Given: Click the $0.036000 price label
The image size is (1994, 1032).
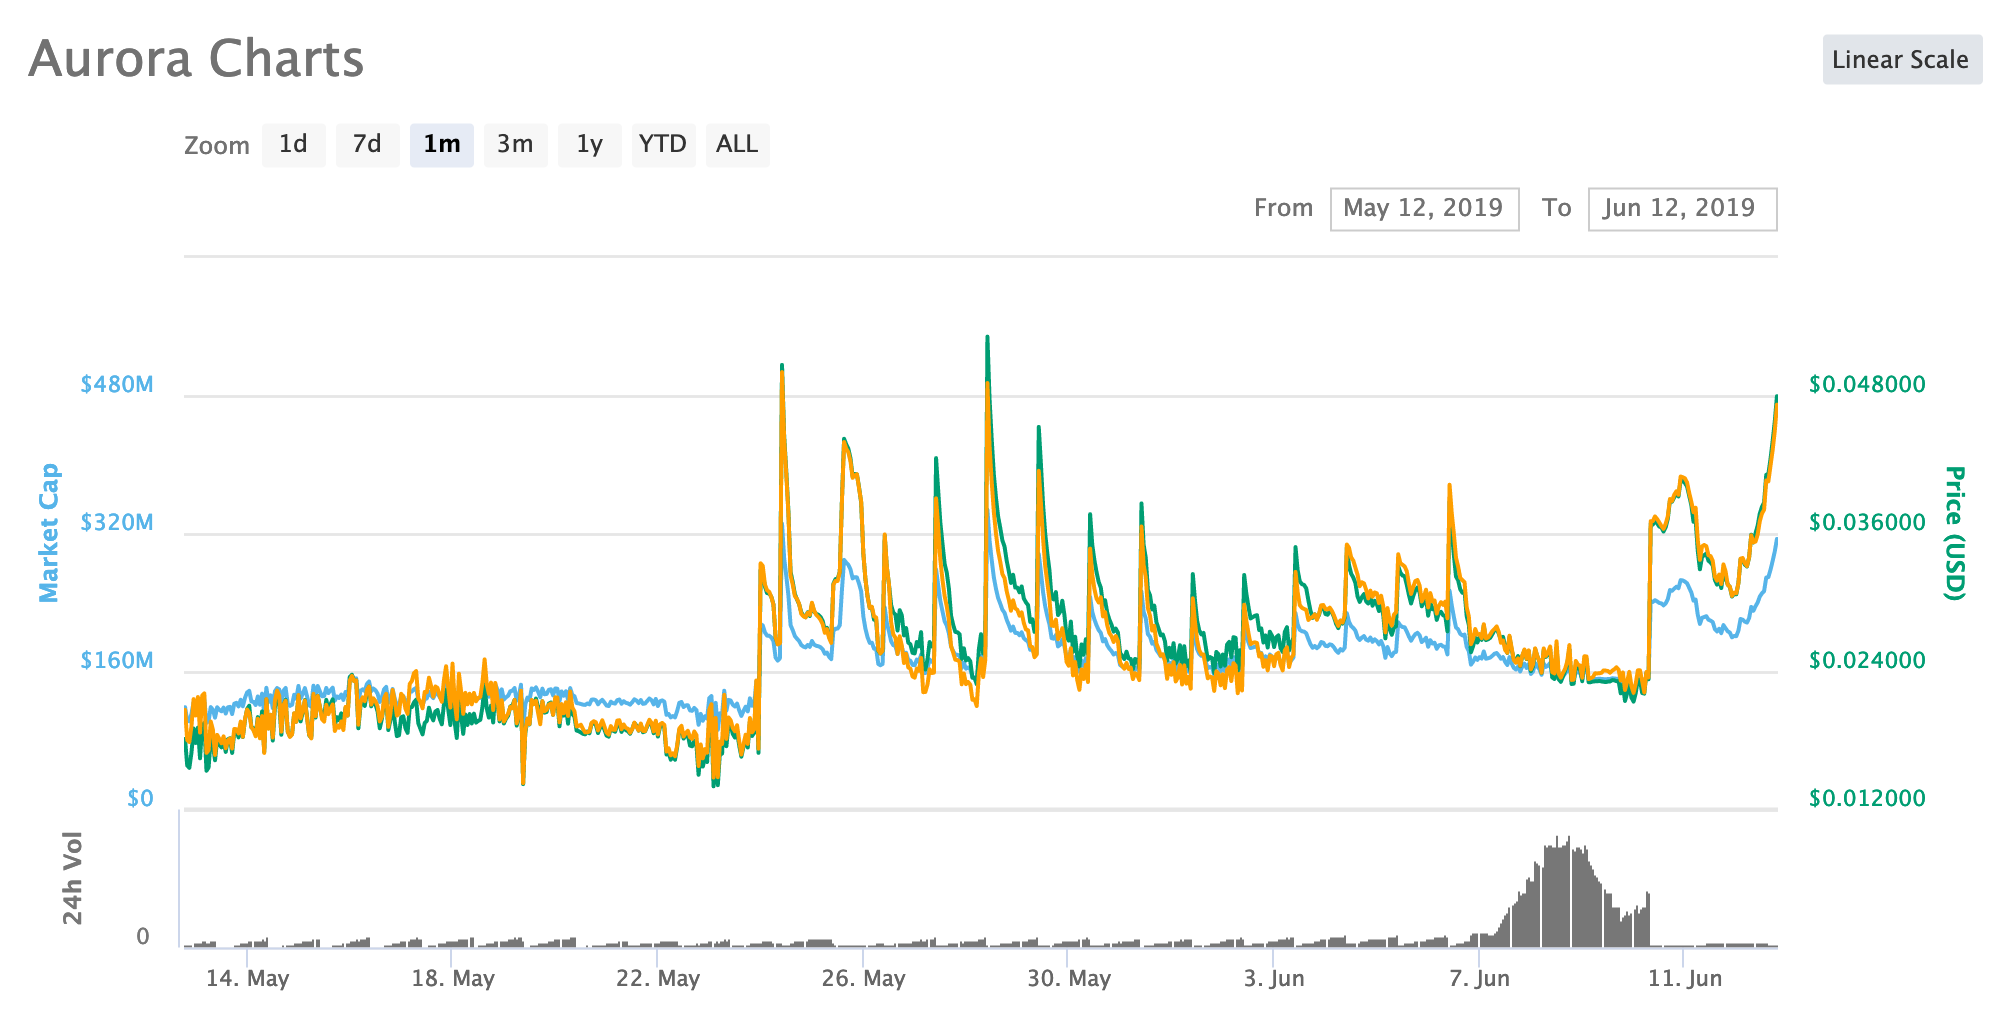Looking at the screenshot, I should [1867, 523].
